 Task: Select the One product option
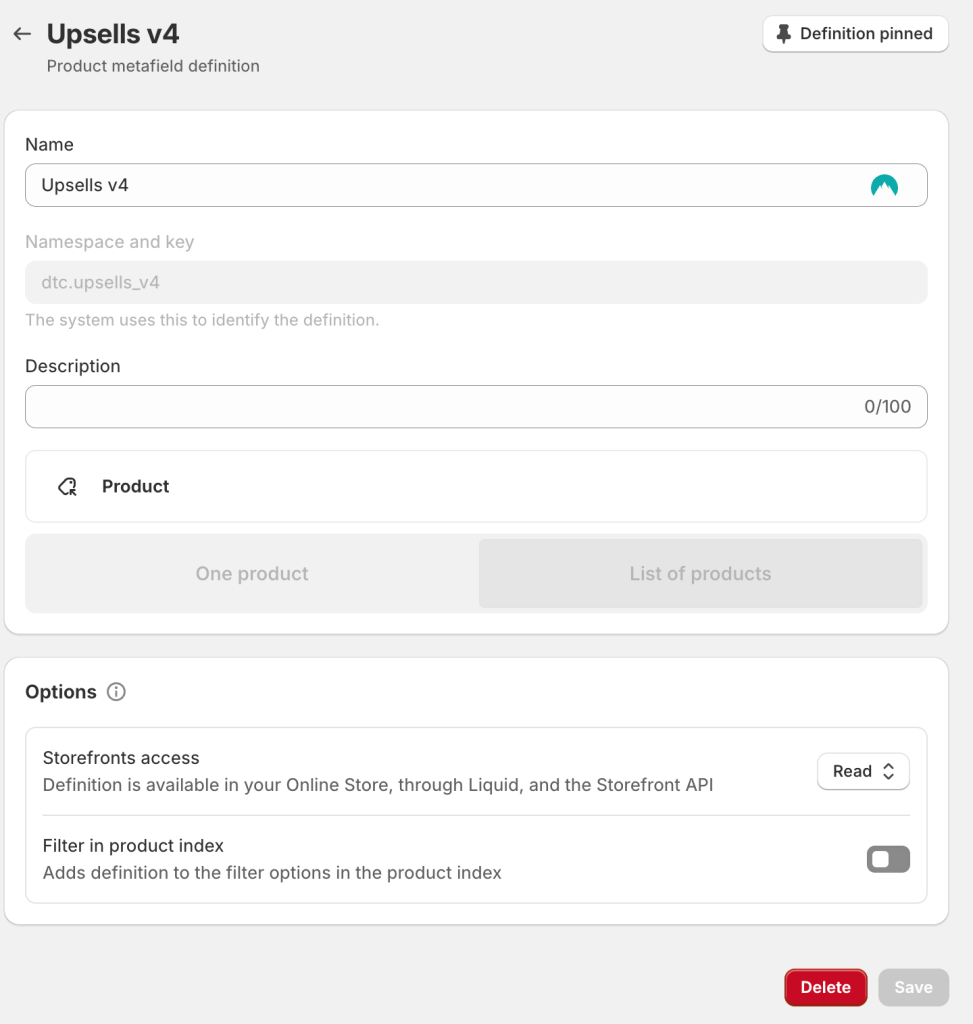[252, 573]
